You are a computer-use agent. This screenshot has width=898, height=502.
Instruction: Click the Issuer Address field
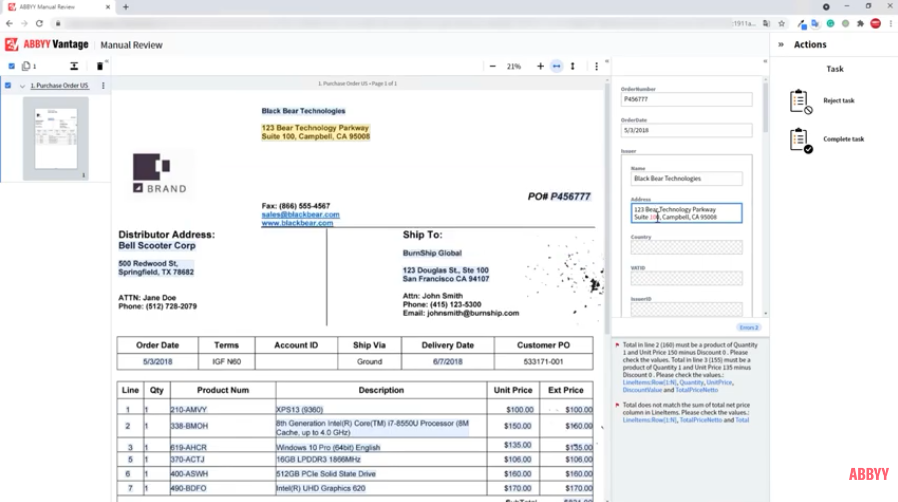(686, 213)
